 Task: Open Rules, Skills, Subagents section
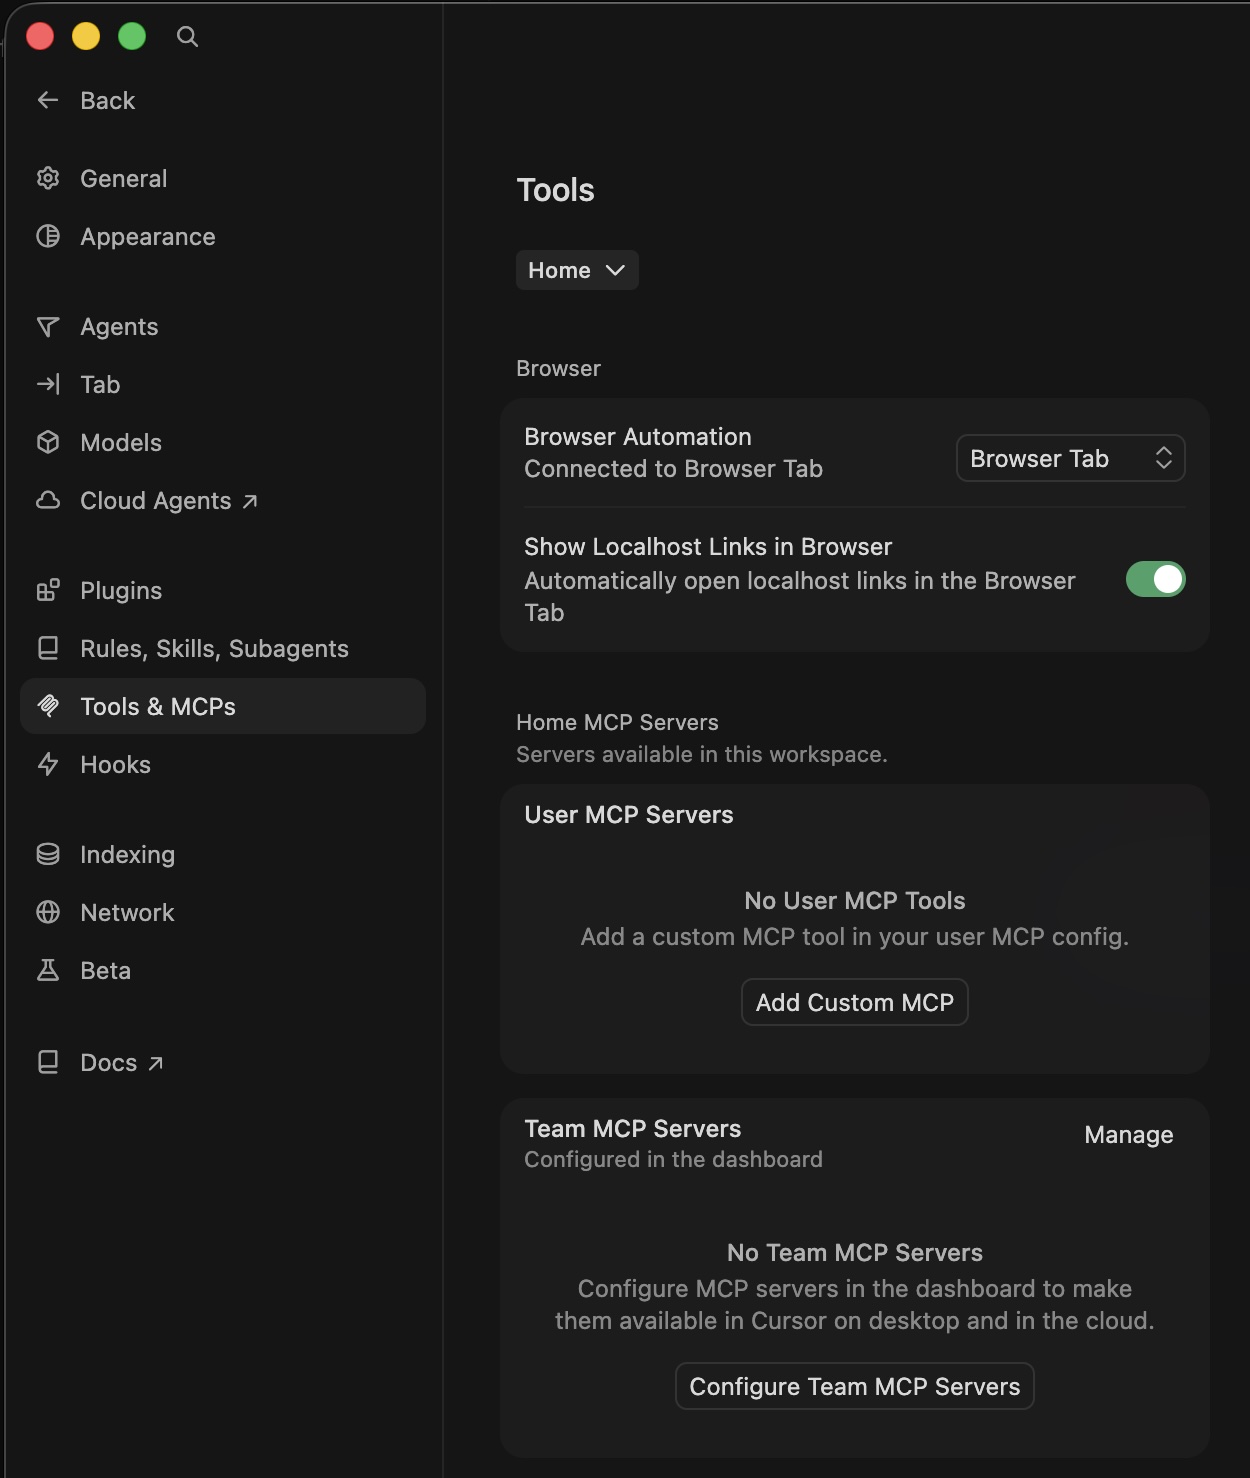[223, 648]
